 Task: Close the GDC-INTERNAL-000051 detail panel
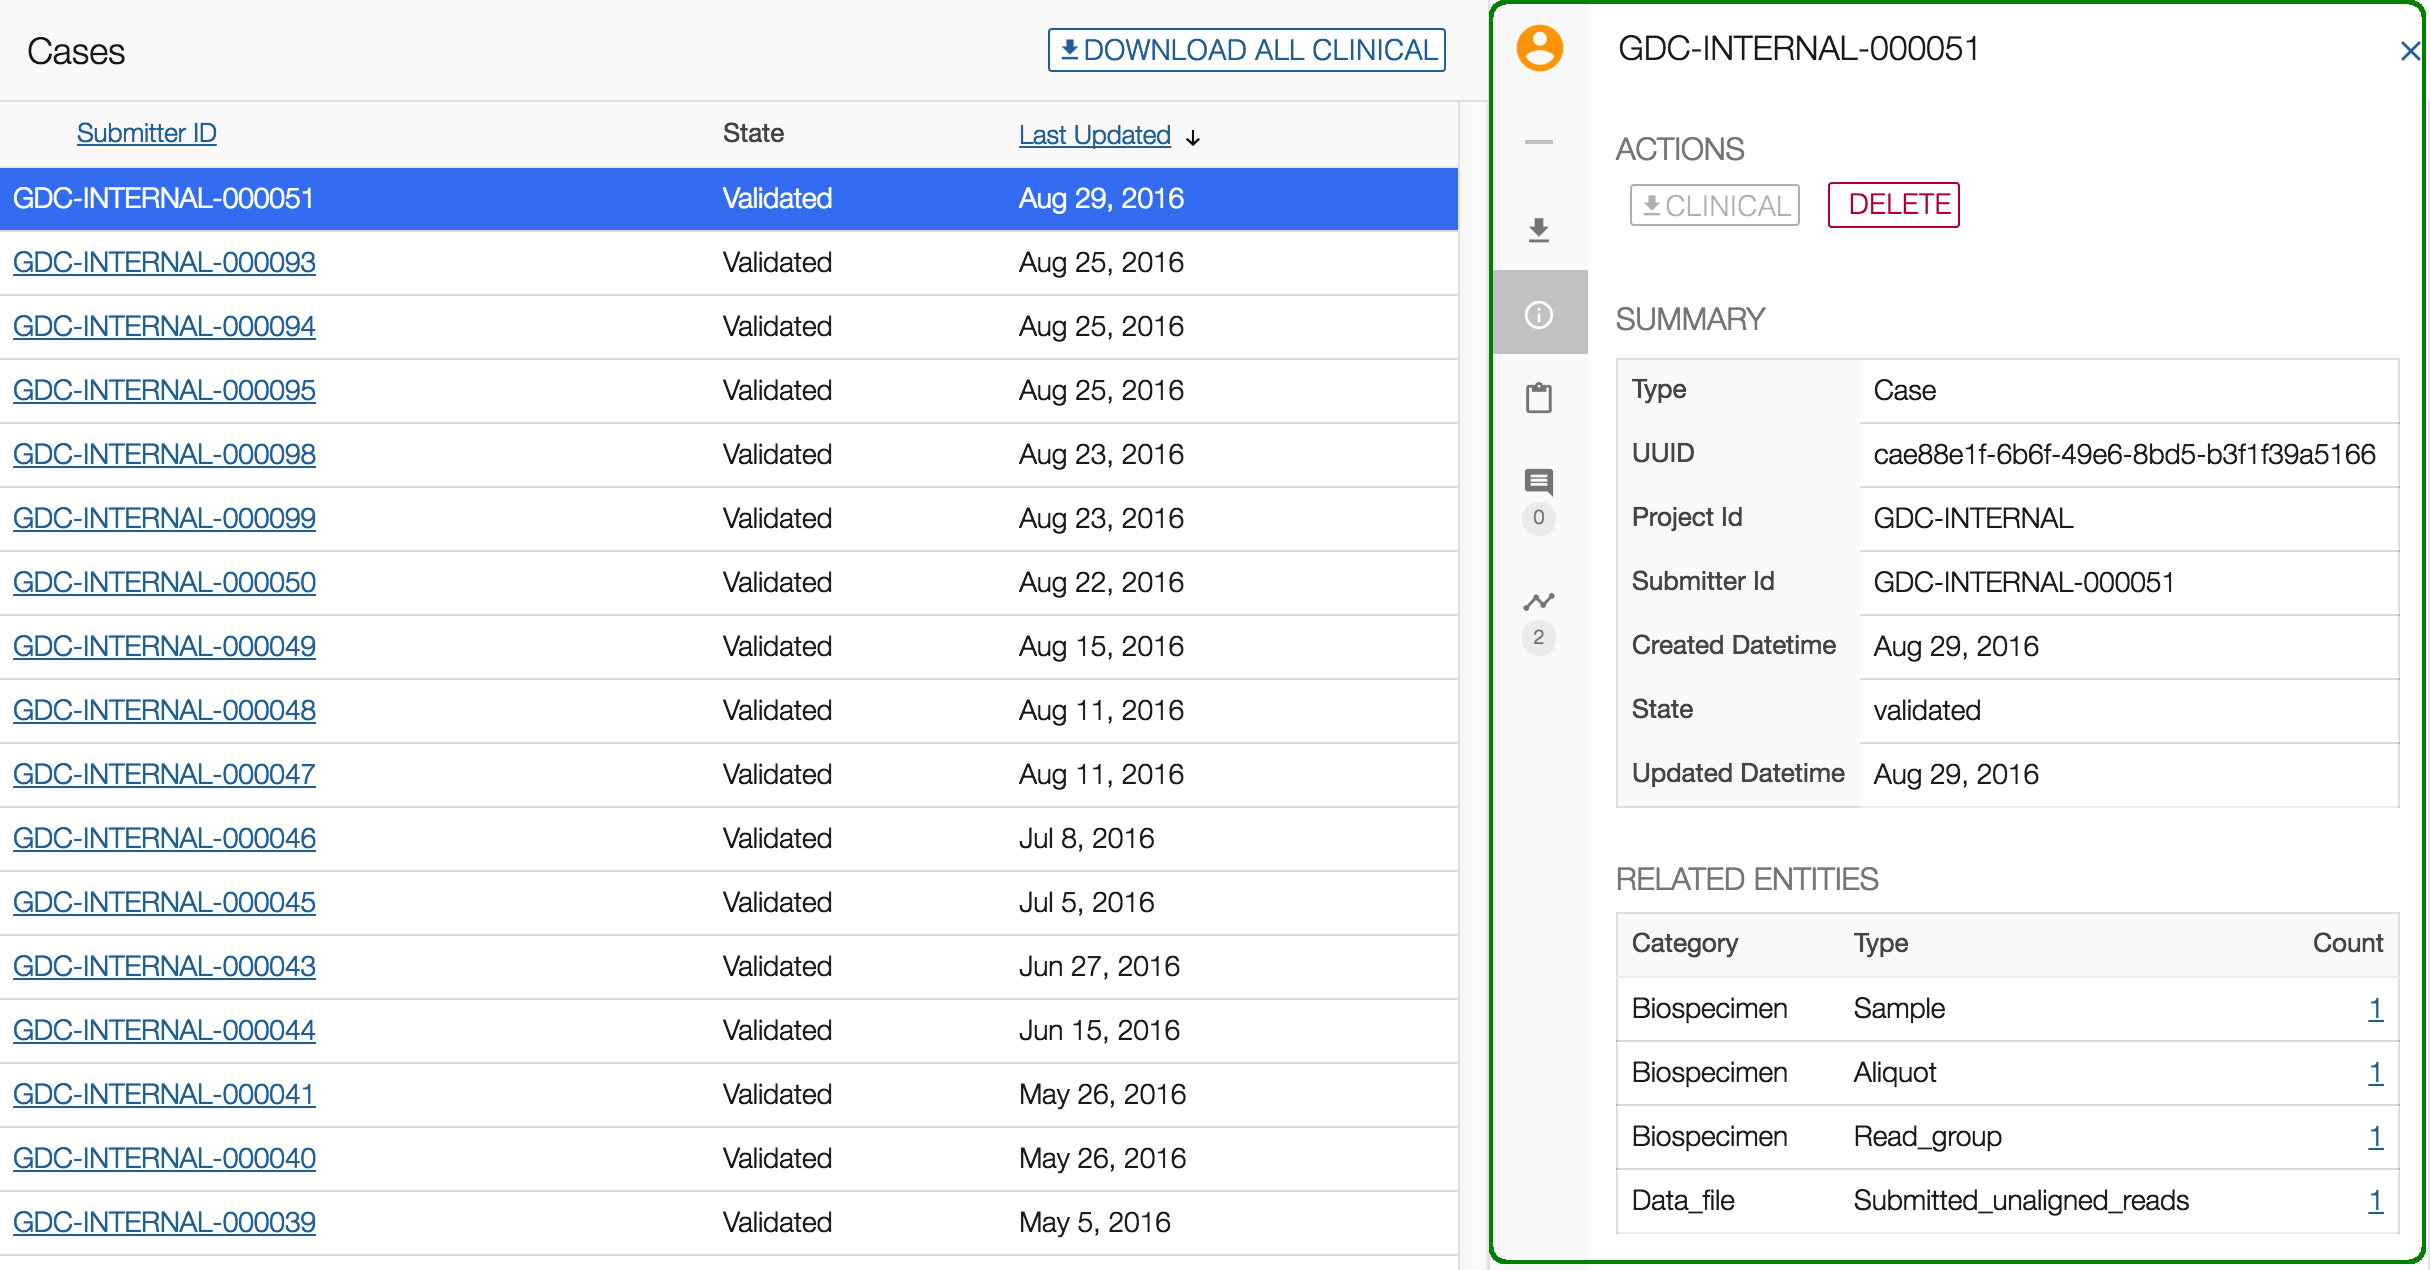click(2410, 51)
